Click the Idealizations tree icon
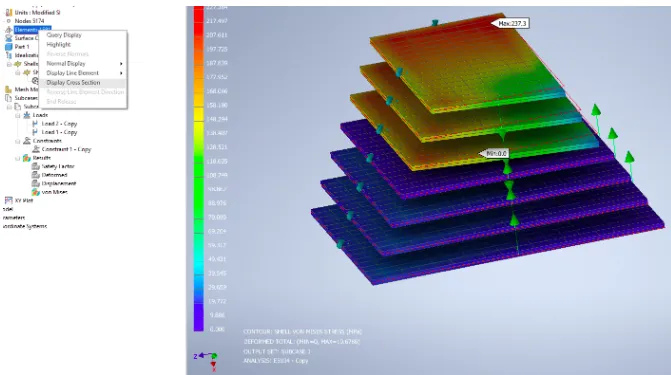Image resolution: width=671 pixels, height=375 pixels. click(9, 55)
